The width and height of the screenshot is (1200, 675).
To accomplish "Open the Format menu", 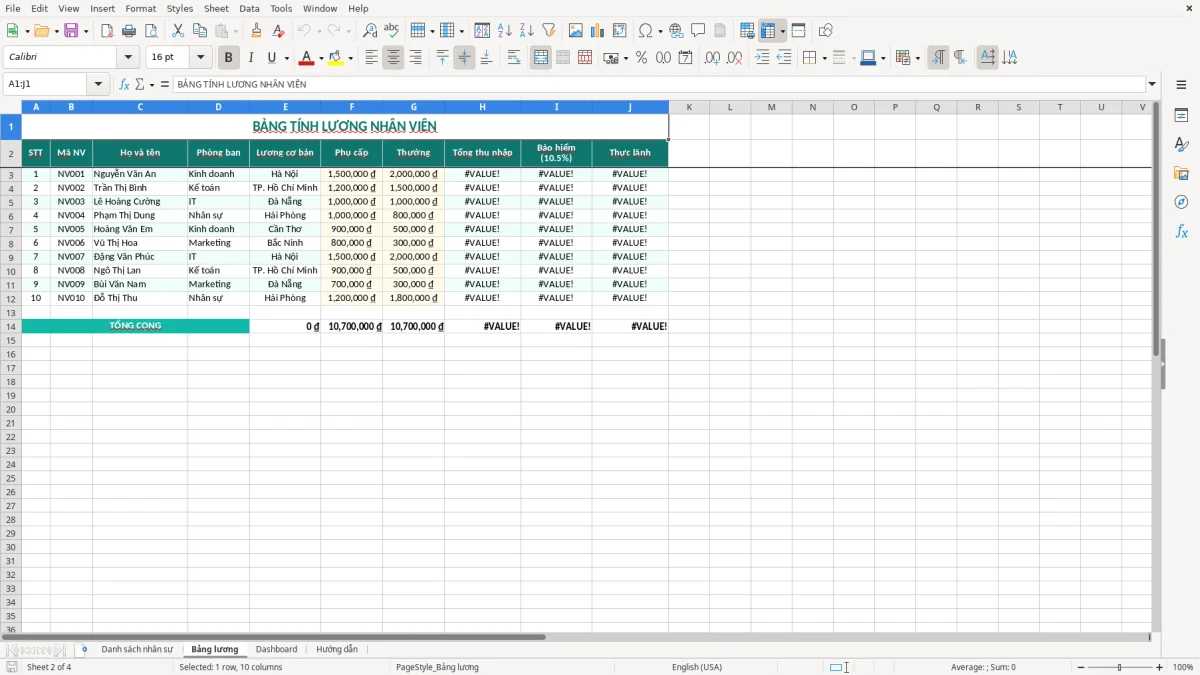I will pos(141,8).
